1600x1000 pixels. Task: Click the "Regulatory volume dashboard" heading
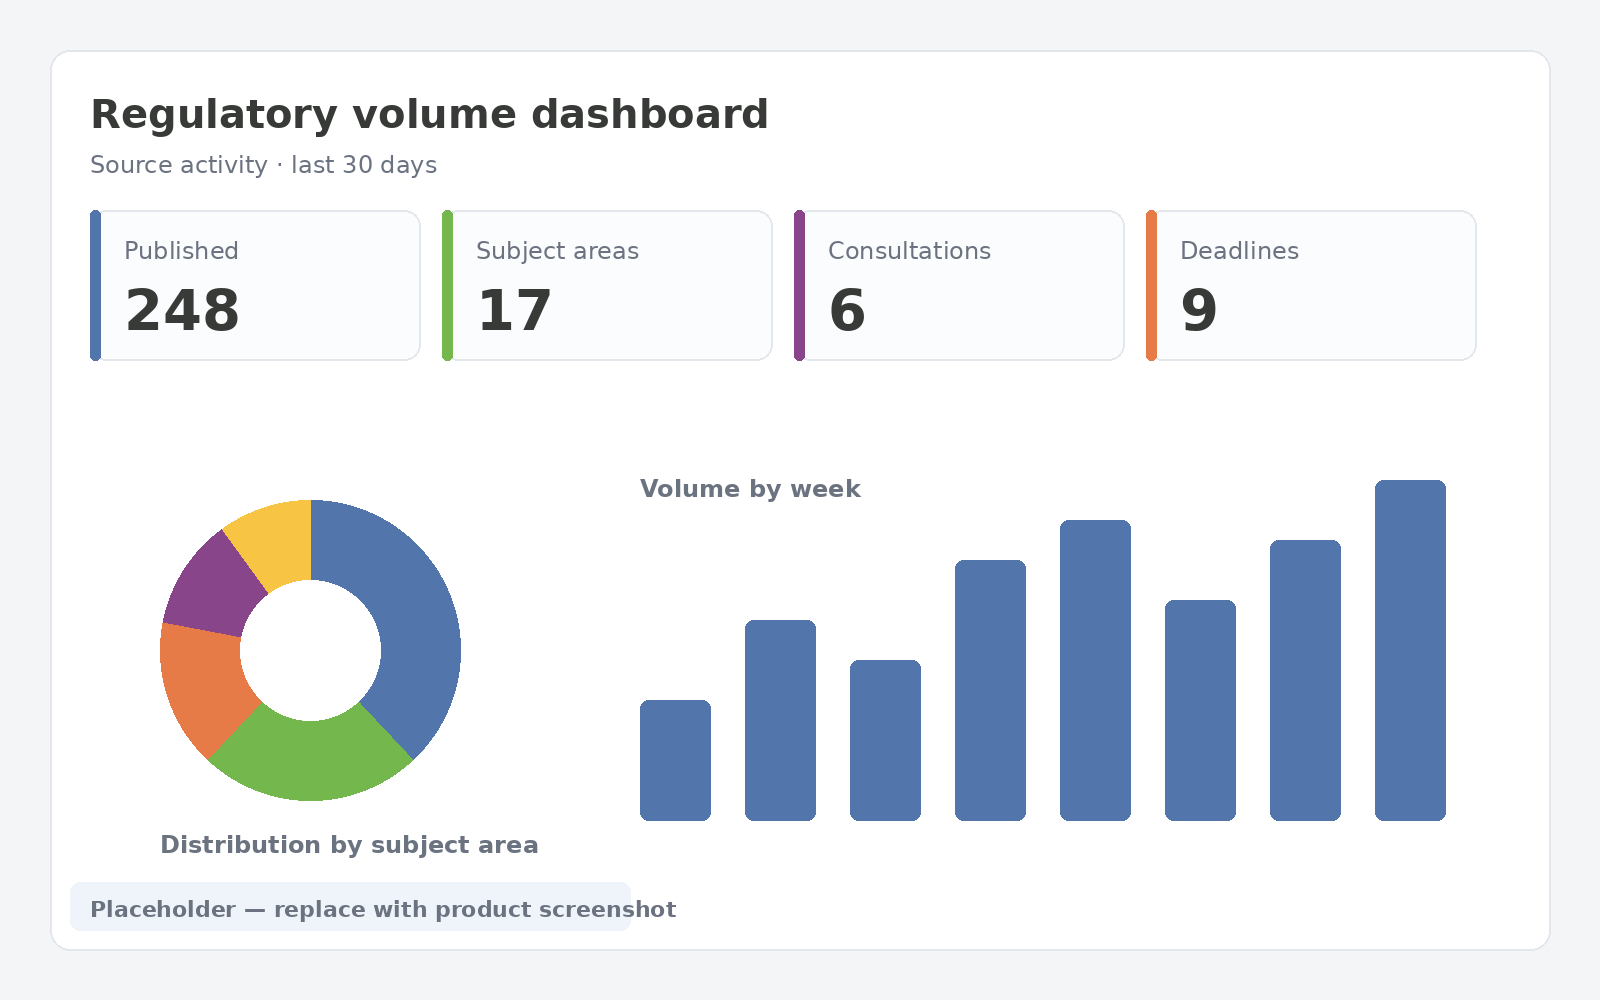click(429, 115)
